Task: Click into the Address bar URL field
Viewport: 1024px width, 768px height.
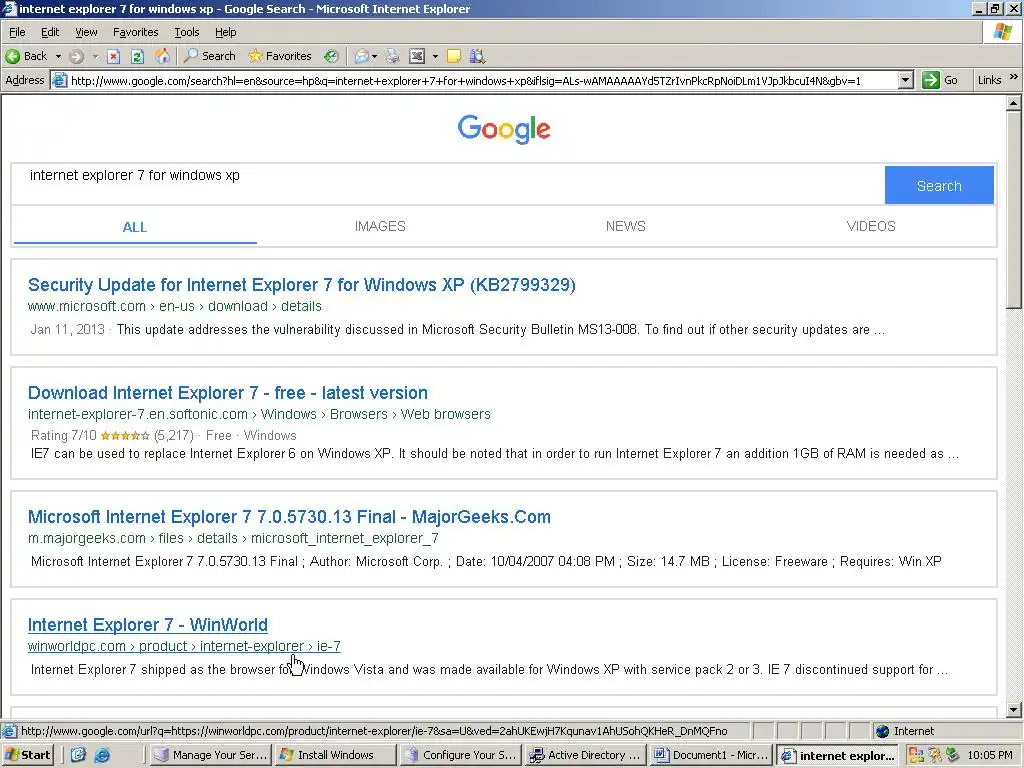Action: pyautogui.click(x=482, y=80)
